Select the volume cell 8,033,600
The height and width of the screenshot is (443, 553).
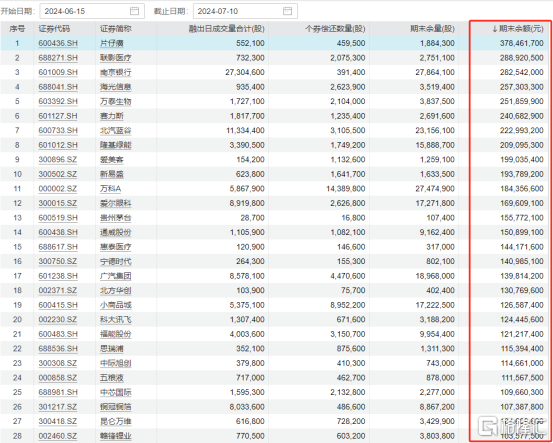click(247, 407)
